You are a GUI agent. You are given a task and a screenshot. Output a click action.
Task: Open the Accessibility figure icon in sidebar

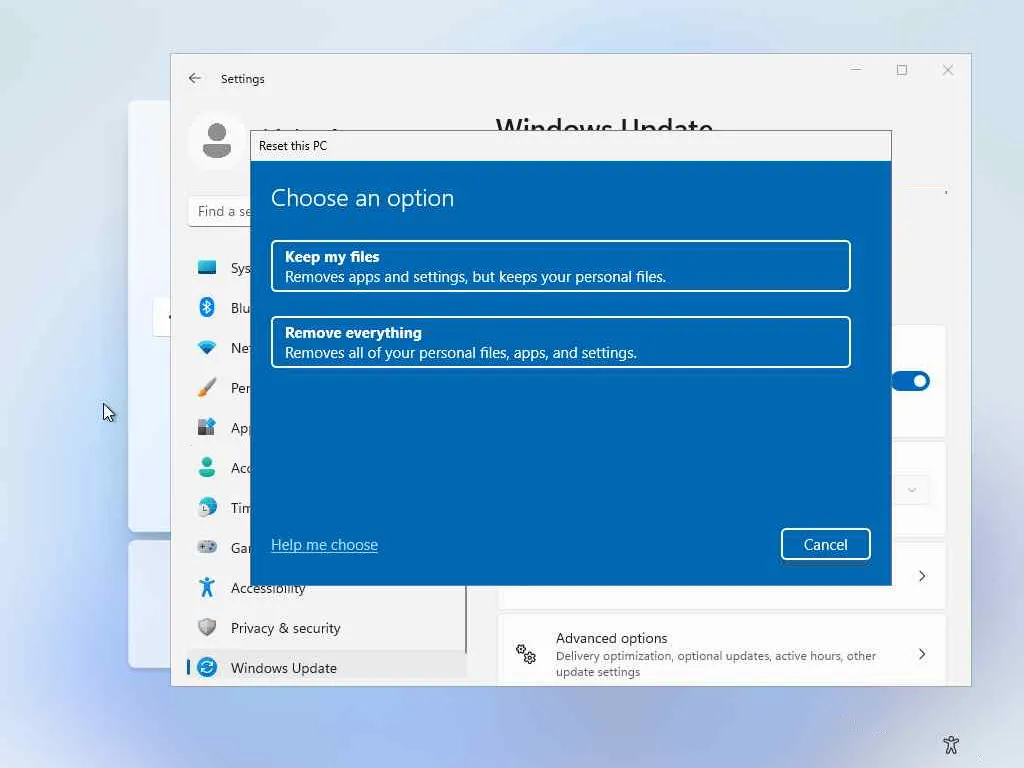(207, 587)
